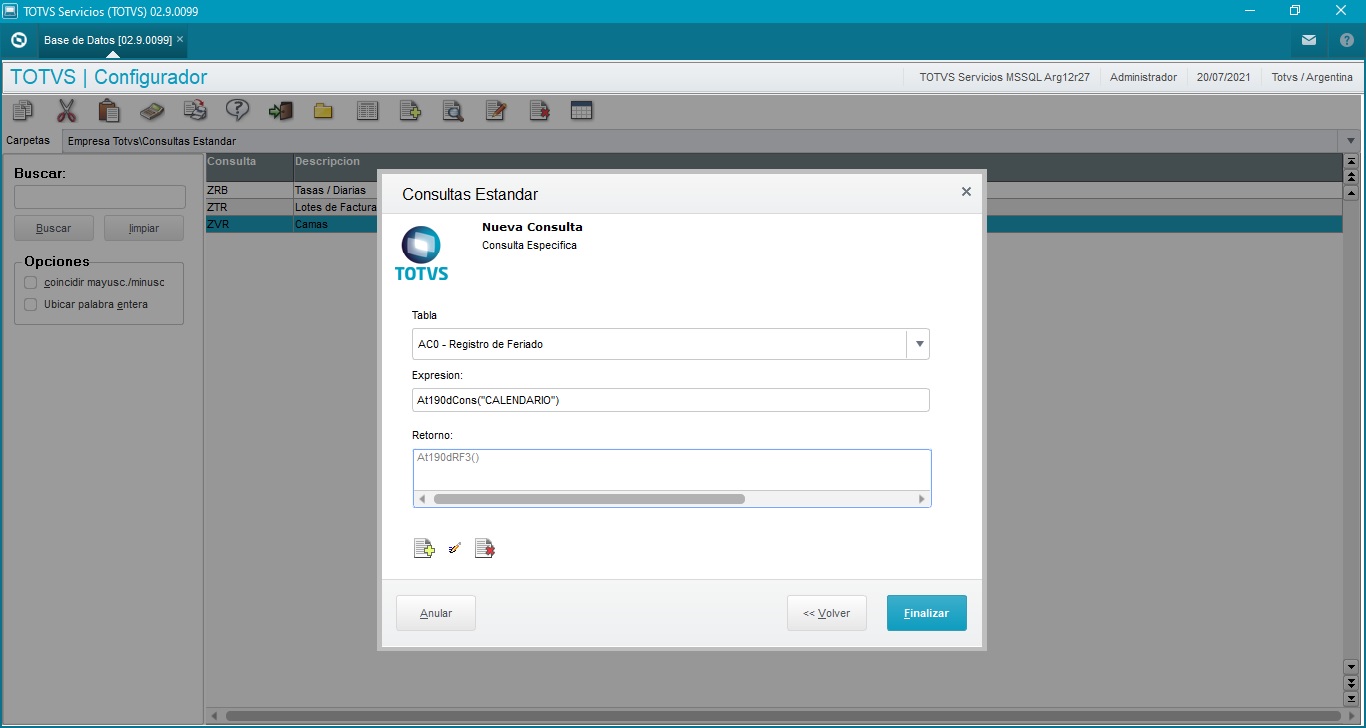
Task: Click the Copy icon in the toolbar
Action: click(x=22, y=111)
